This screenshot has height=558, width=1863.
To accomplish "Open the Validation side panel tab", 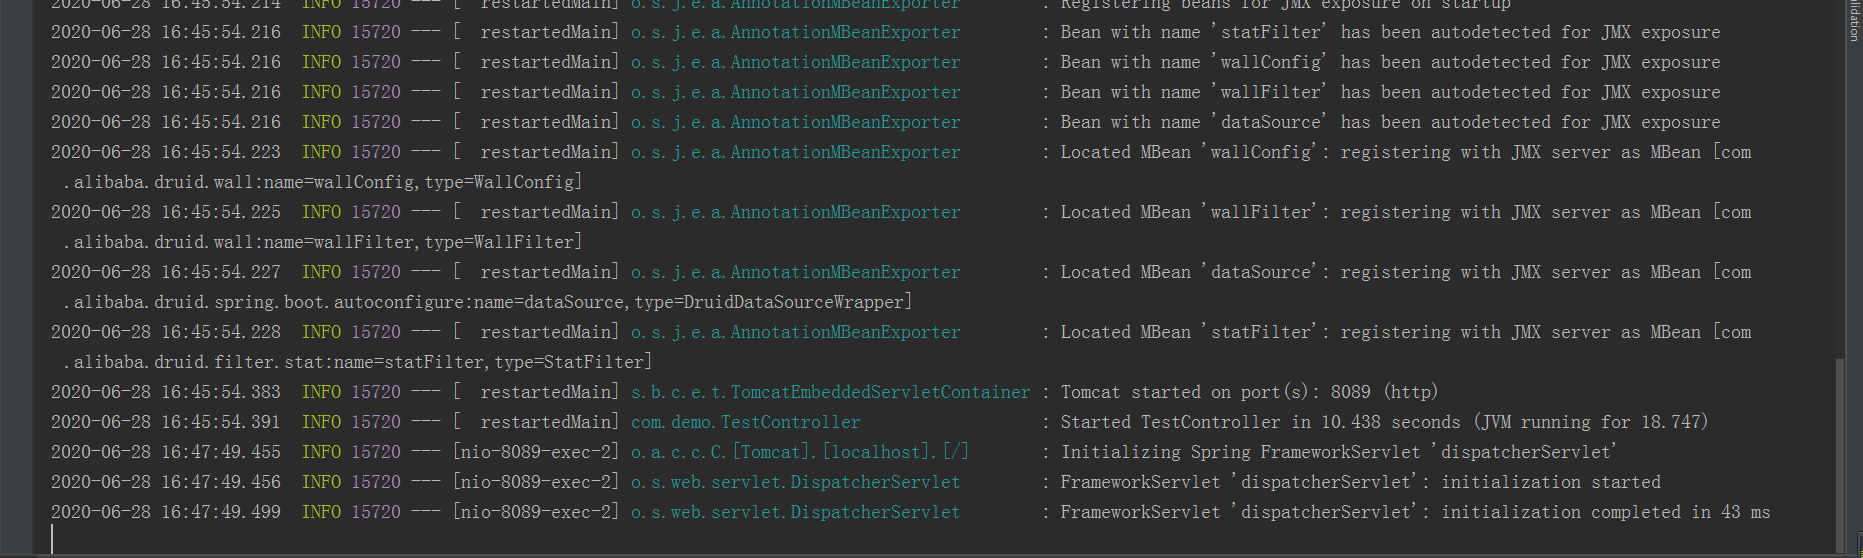I will pos(1853,20).
